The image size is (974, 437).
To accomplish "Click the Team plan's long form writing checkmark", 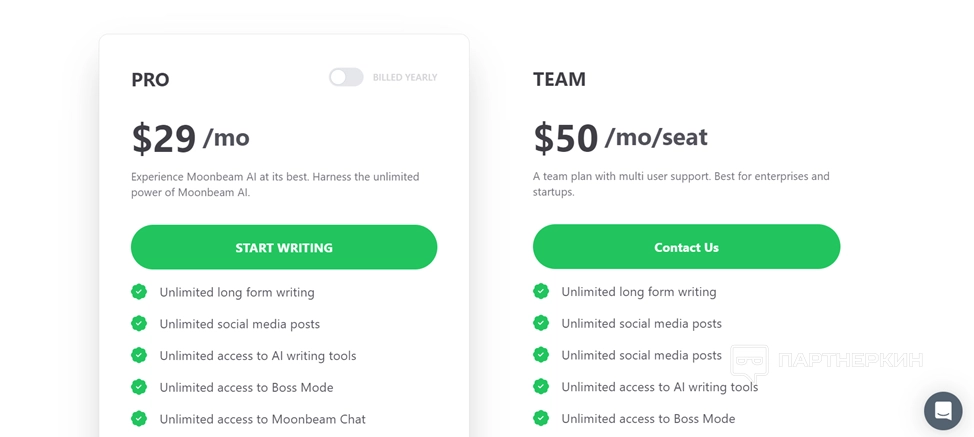I will pos(541,291).
